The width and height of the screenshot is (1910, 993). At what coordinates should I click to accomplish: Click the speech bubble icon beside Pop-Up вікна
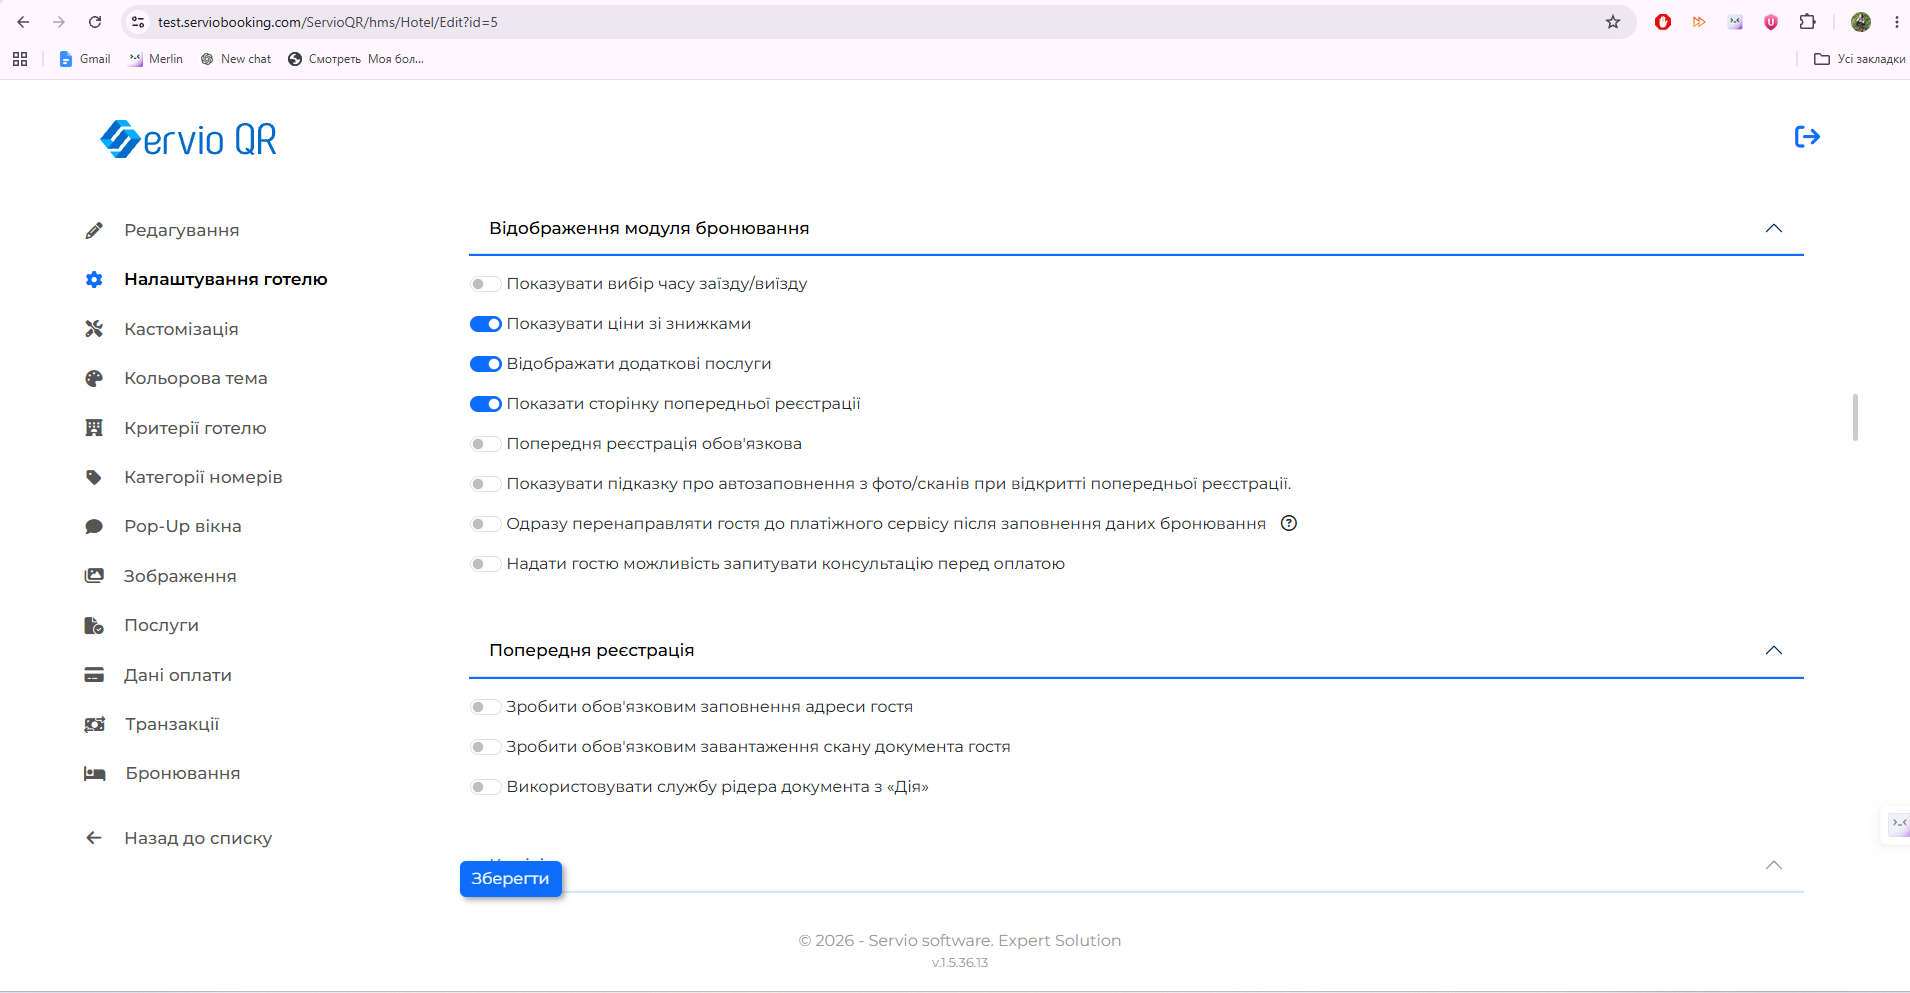tap(94, 527)
